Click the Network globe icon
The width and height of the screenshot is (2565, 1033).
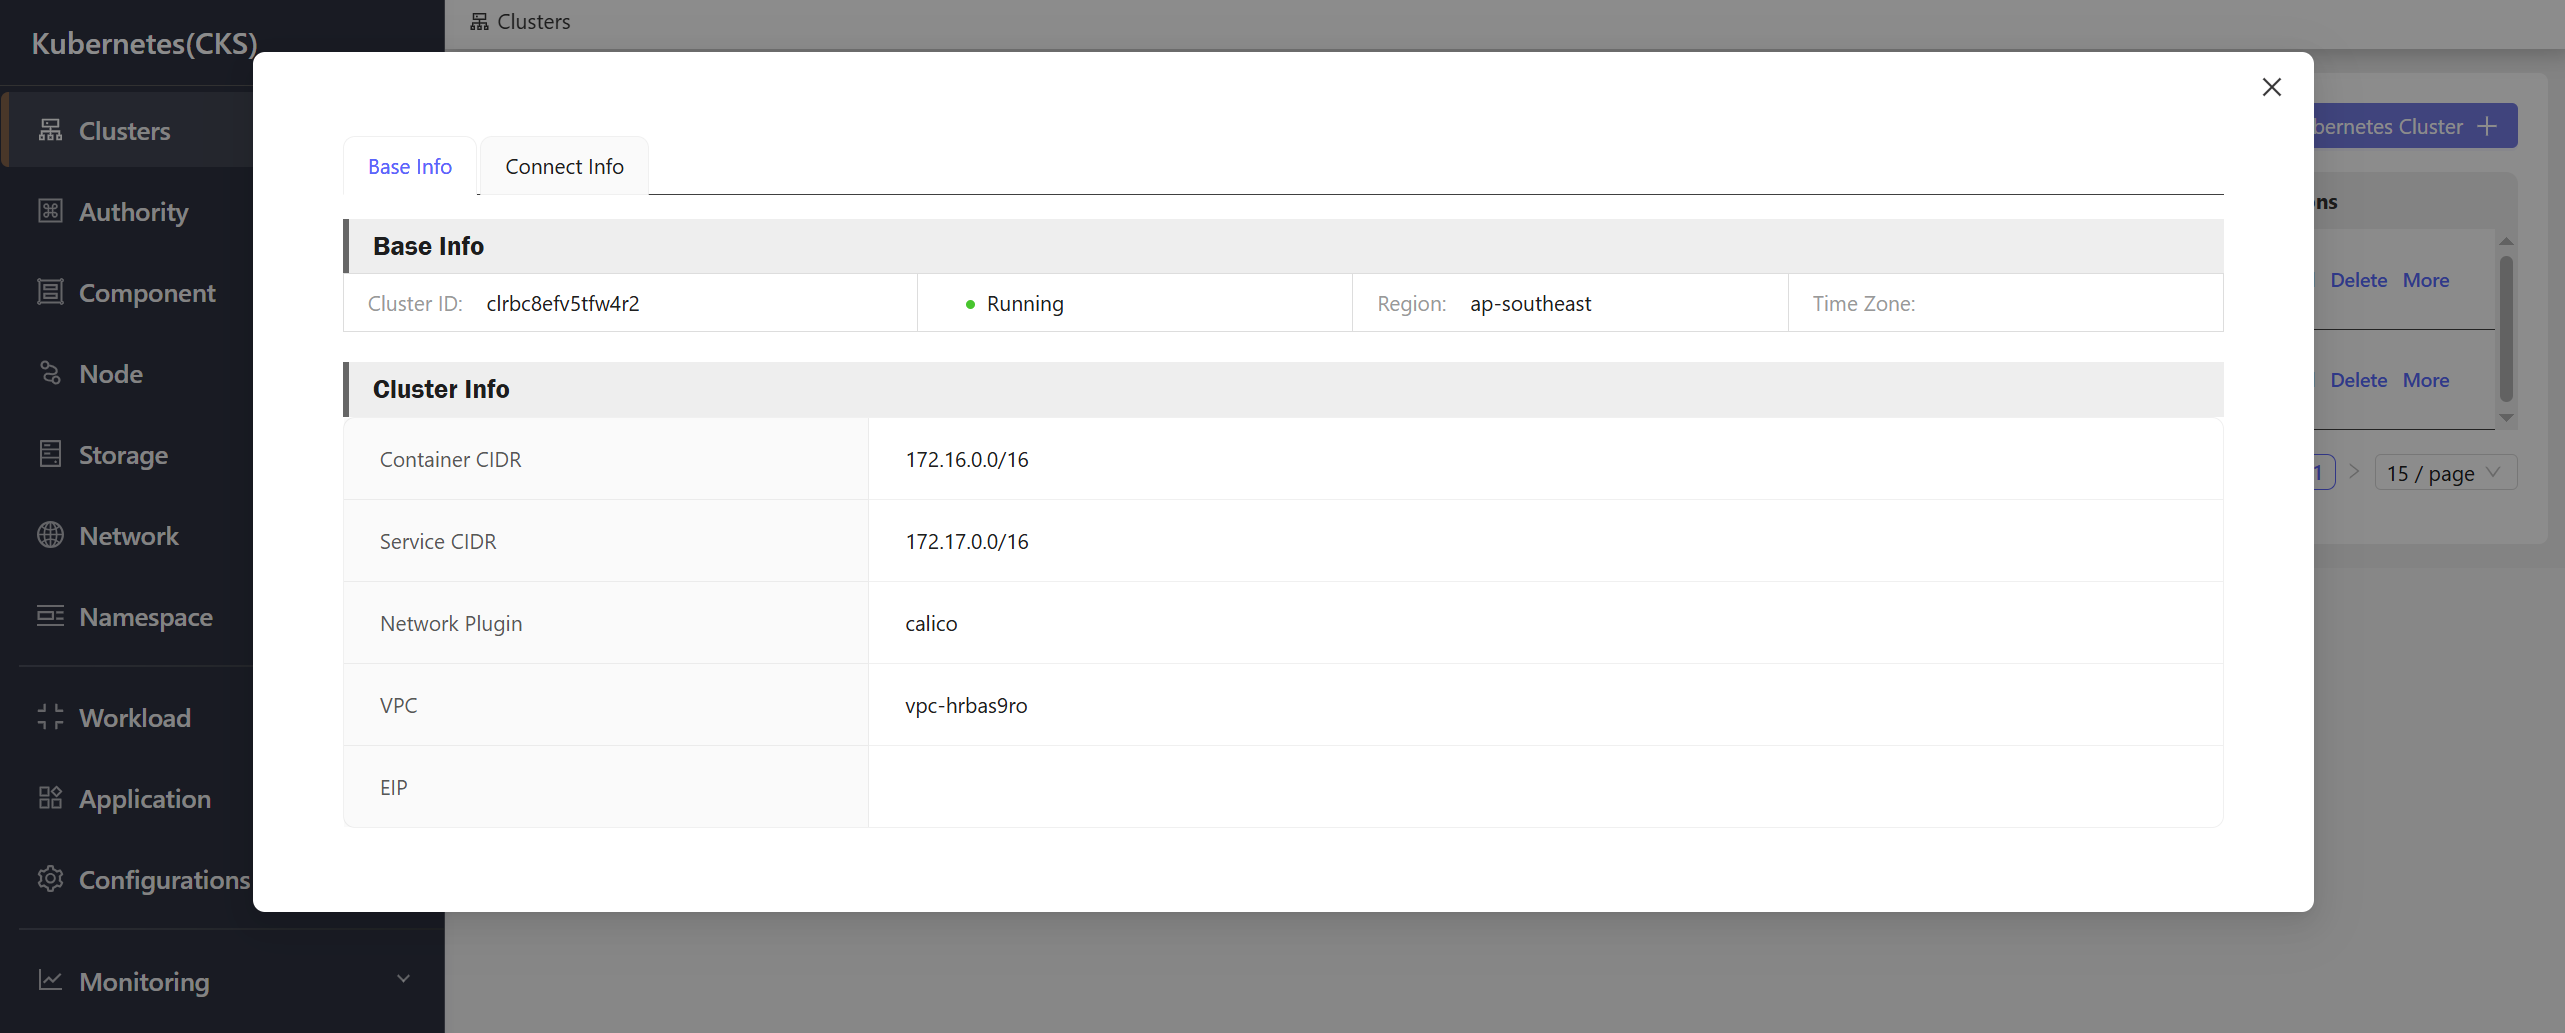[x=50, y=535]
